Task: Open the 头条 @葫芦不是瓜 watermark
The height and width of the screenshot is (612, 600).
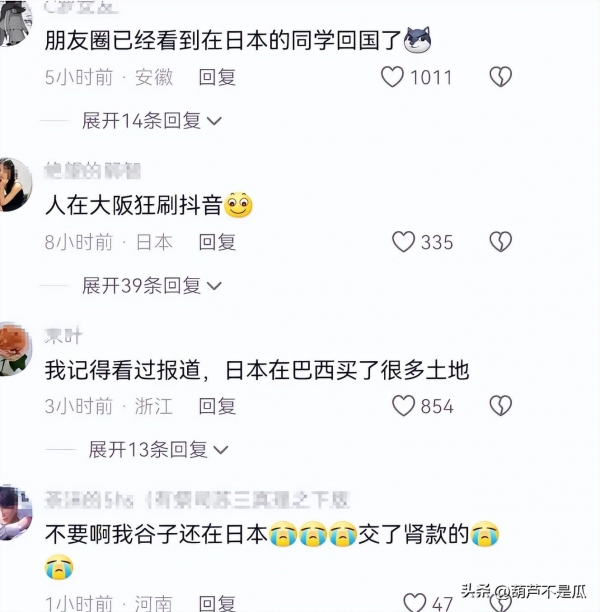Action: click(523, 591)
